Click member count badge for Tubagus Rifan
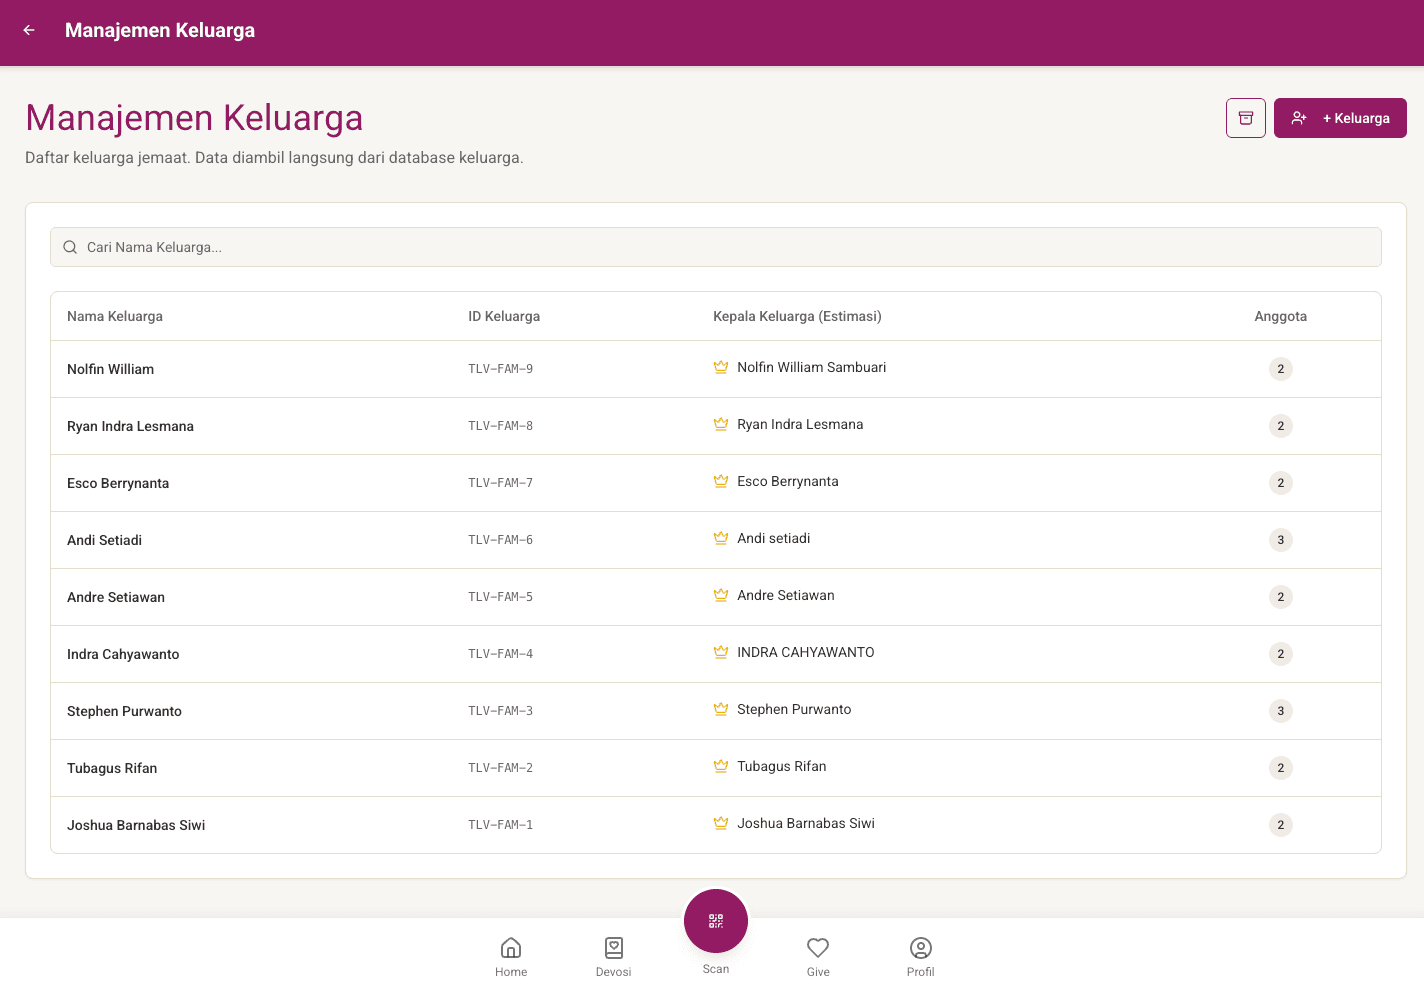 tap(1281, 768)
